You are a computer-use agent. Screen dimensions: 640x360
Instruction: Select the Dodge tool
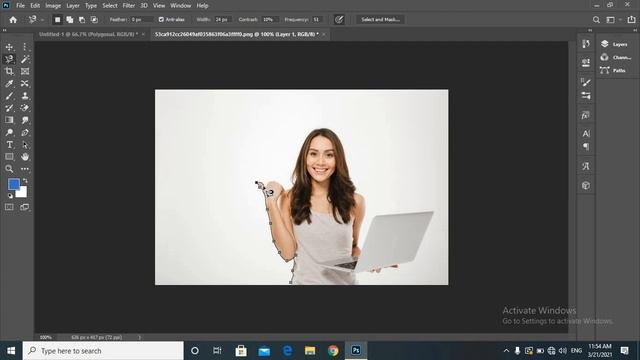[9, 132]
